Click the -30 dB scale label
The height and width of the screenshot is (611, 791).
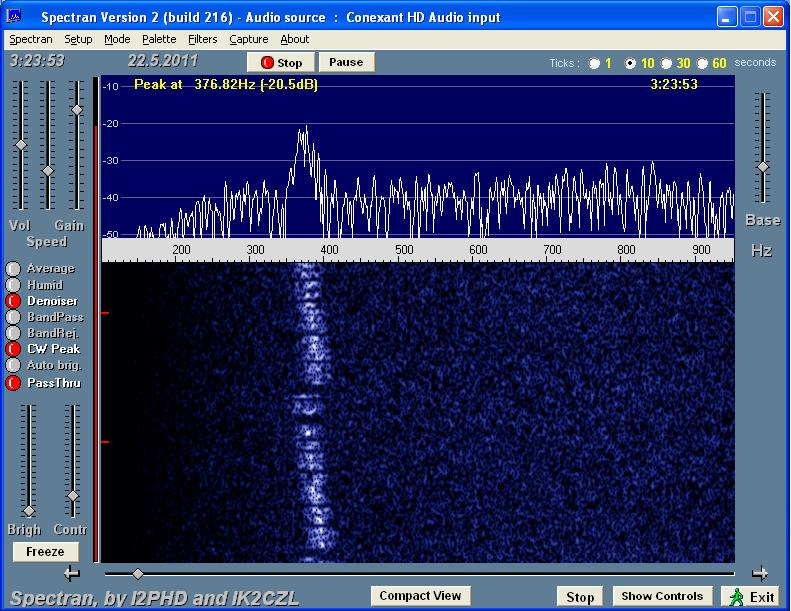[x=110, y=160]
